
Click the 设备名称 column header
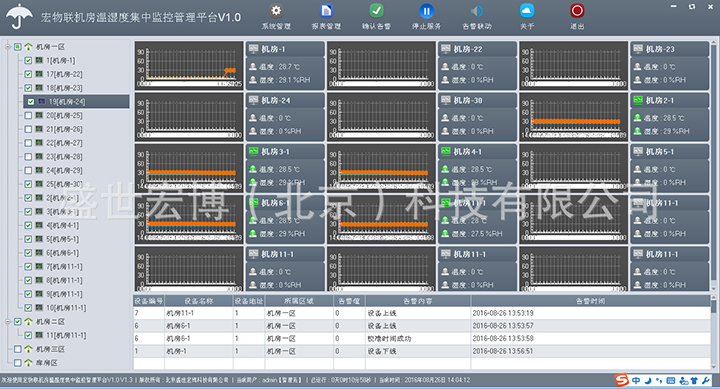(x=199, y=301)
